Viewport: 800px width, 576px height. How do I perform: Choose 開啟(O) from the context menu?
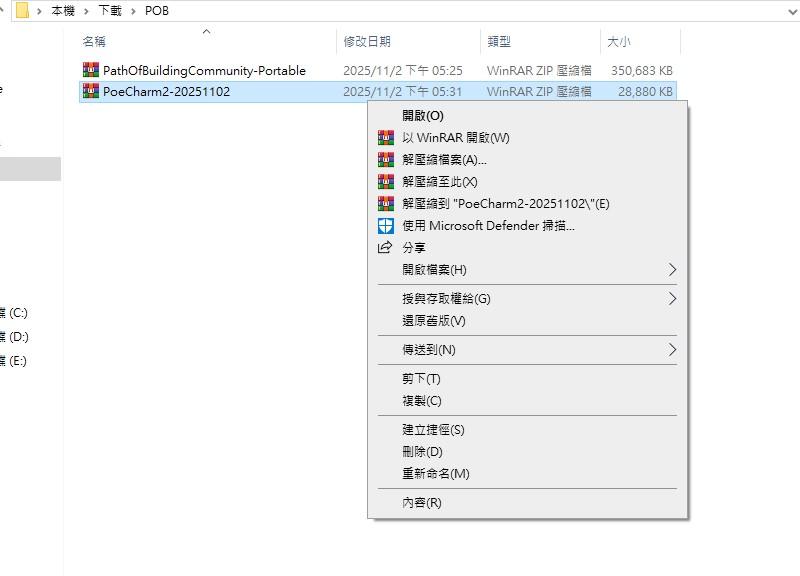point(528,116)
